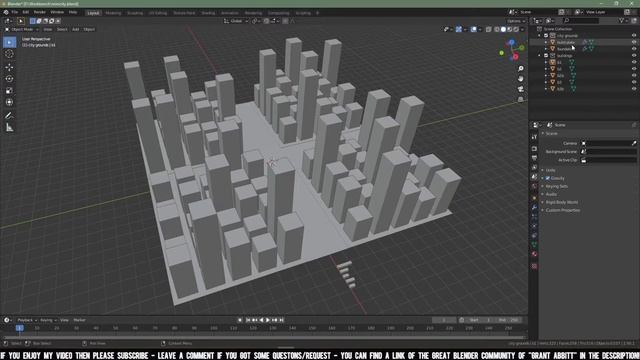Open the Playback menu in timeline
The width and height of the screenshot is (640, 360).
[27, 320]
